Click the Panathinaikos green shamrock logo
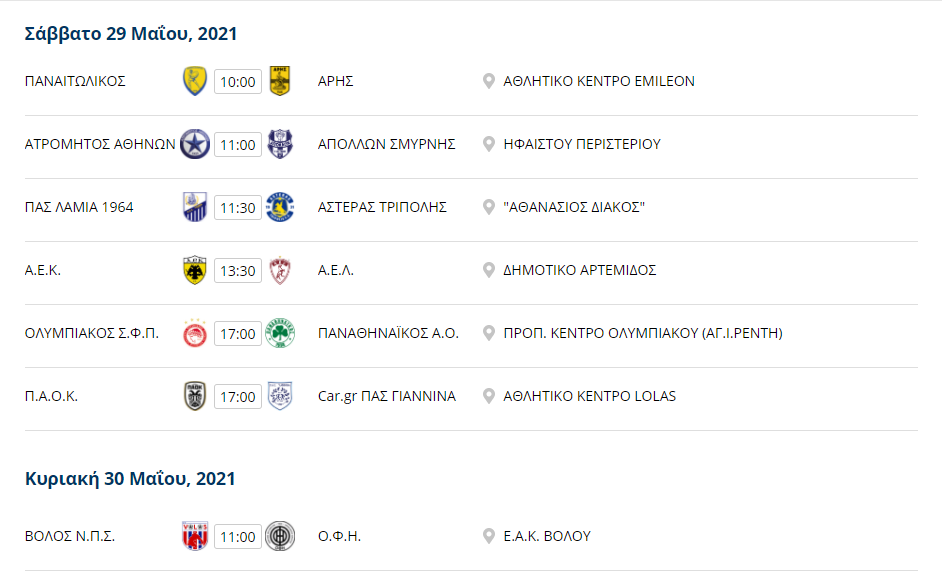 coord(280,334)
